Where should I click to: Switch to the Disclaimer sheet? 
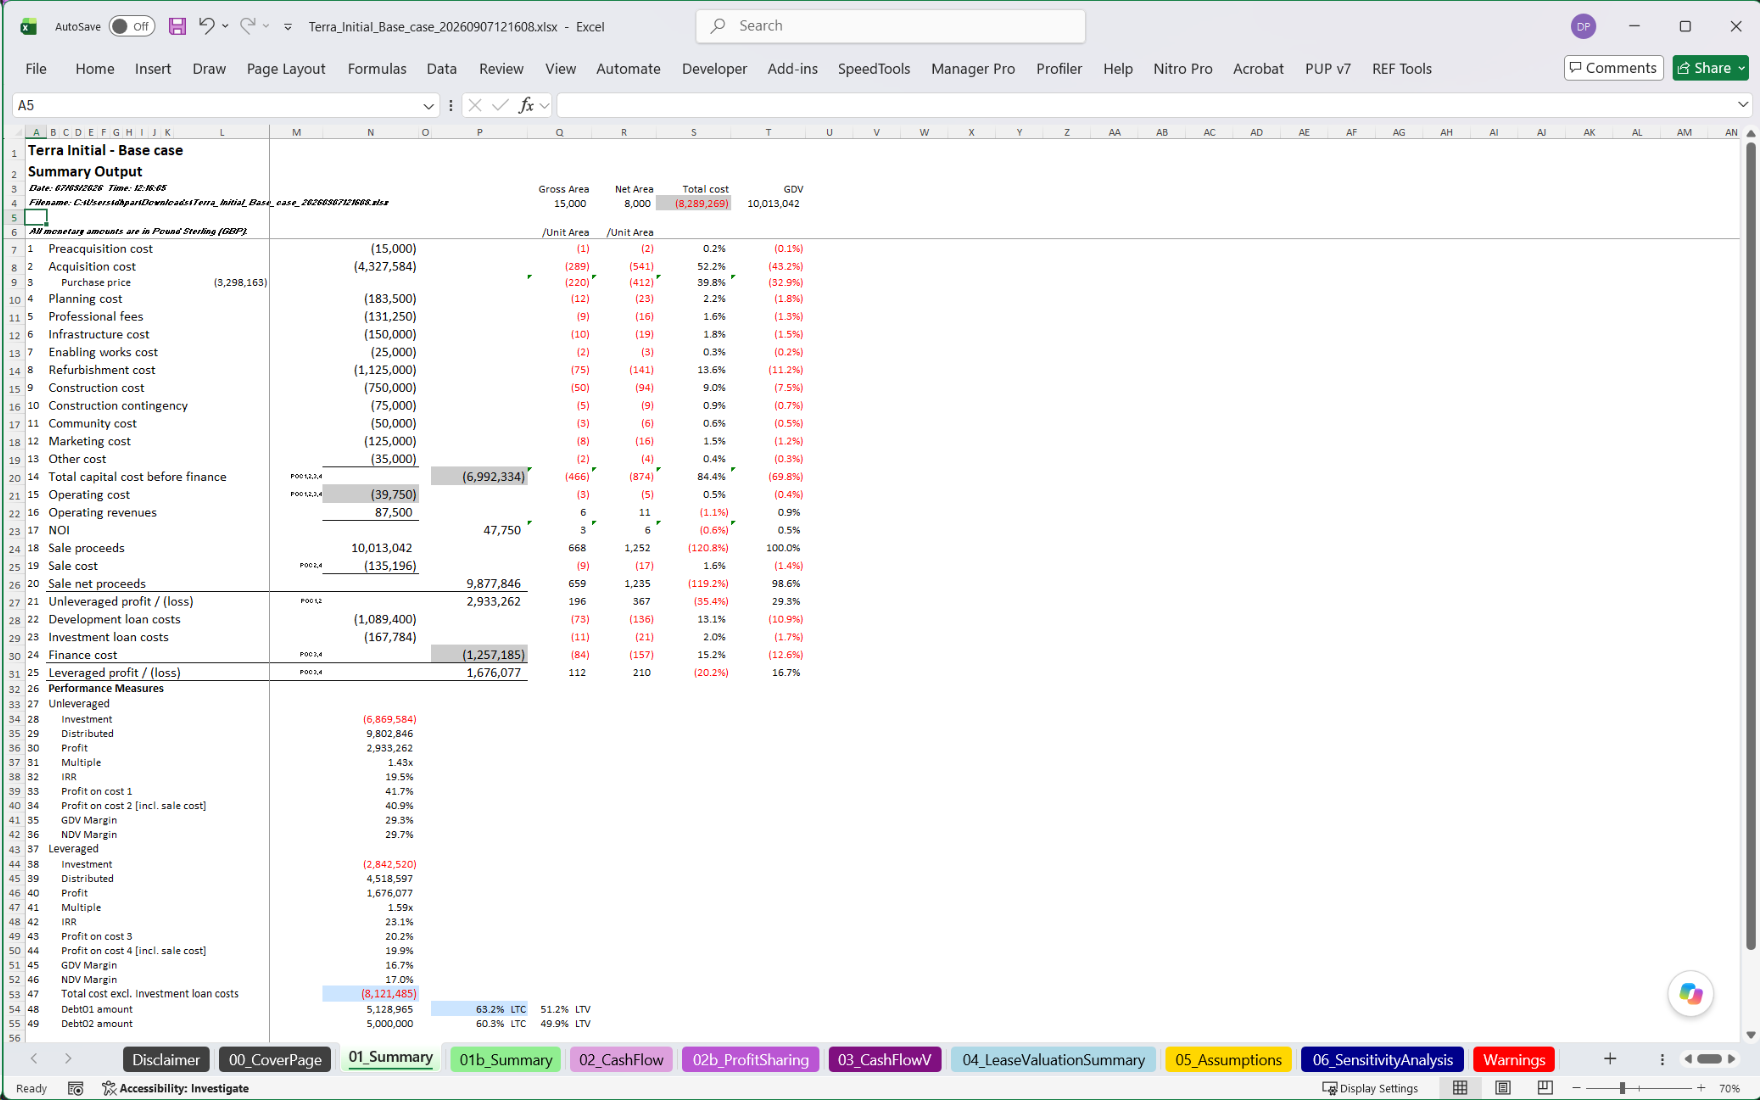pos(166,1060)
